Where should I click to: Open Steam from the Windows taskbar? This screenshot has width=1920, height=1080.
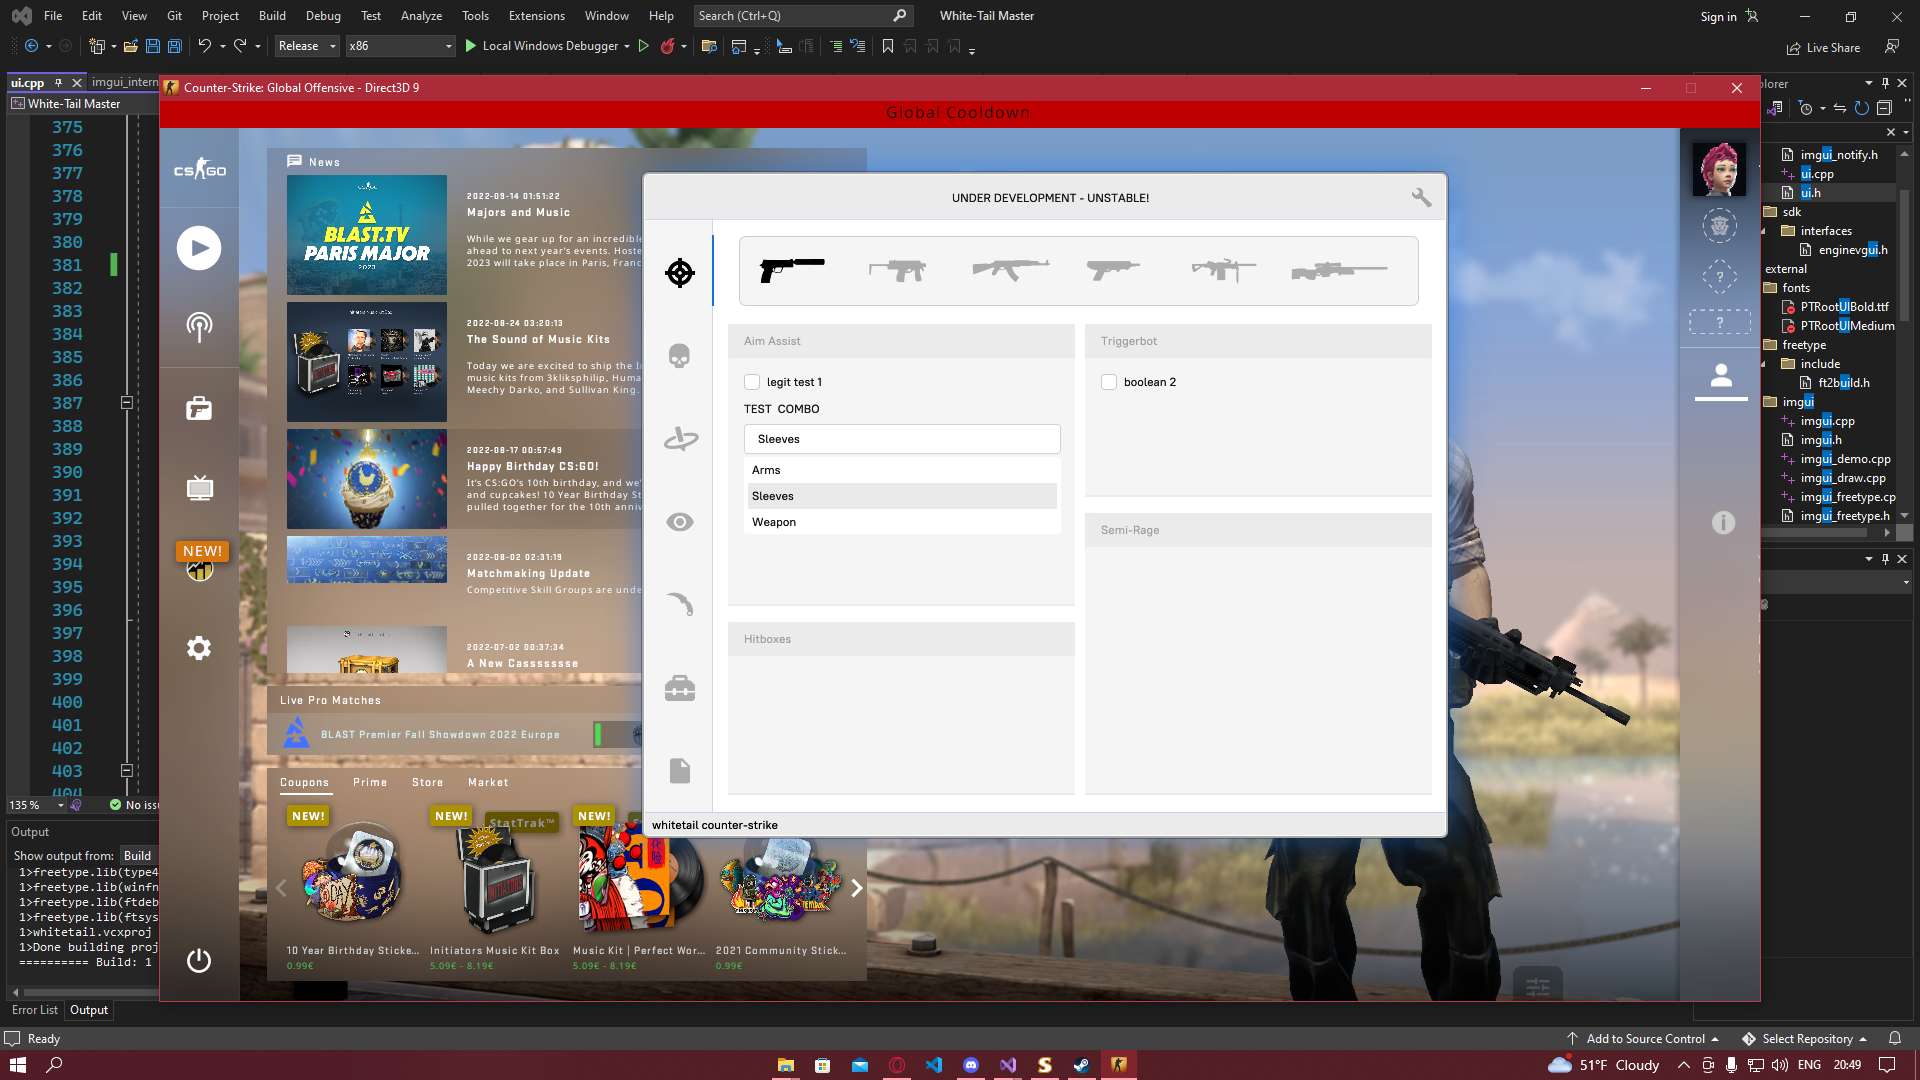coord(1081,1065)
